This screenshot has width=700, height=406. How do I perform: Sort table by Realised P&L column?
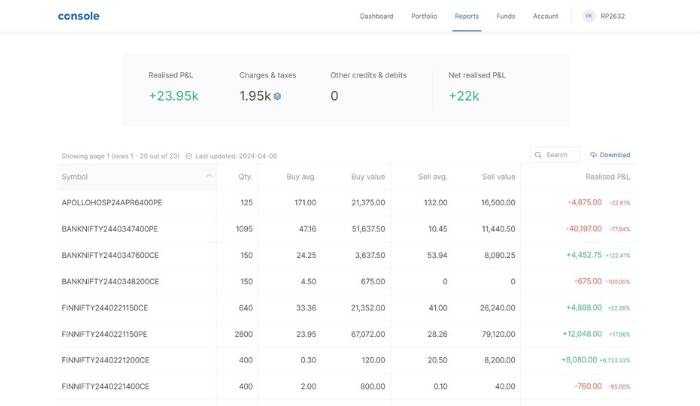pos(607,177)
